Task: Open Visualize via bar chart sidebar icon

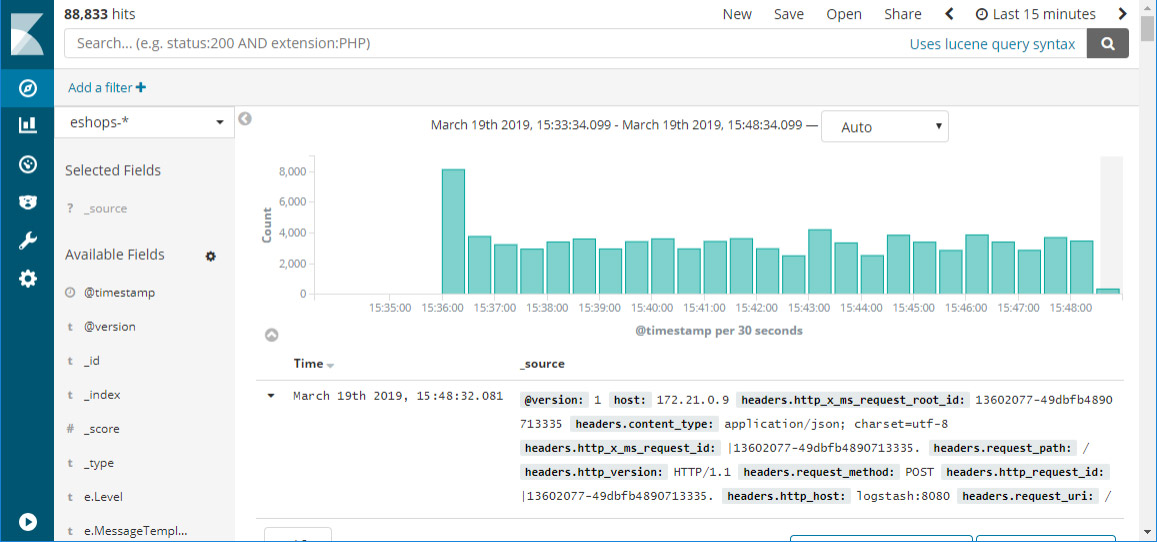Action: coord(28,125)
